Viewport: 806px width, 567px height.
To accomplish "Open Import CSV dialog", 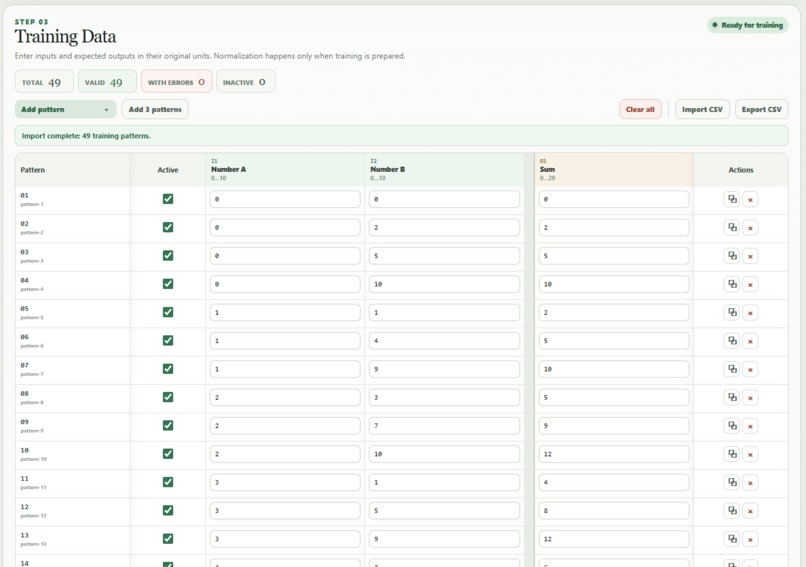I will [x=702, y=109].
